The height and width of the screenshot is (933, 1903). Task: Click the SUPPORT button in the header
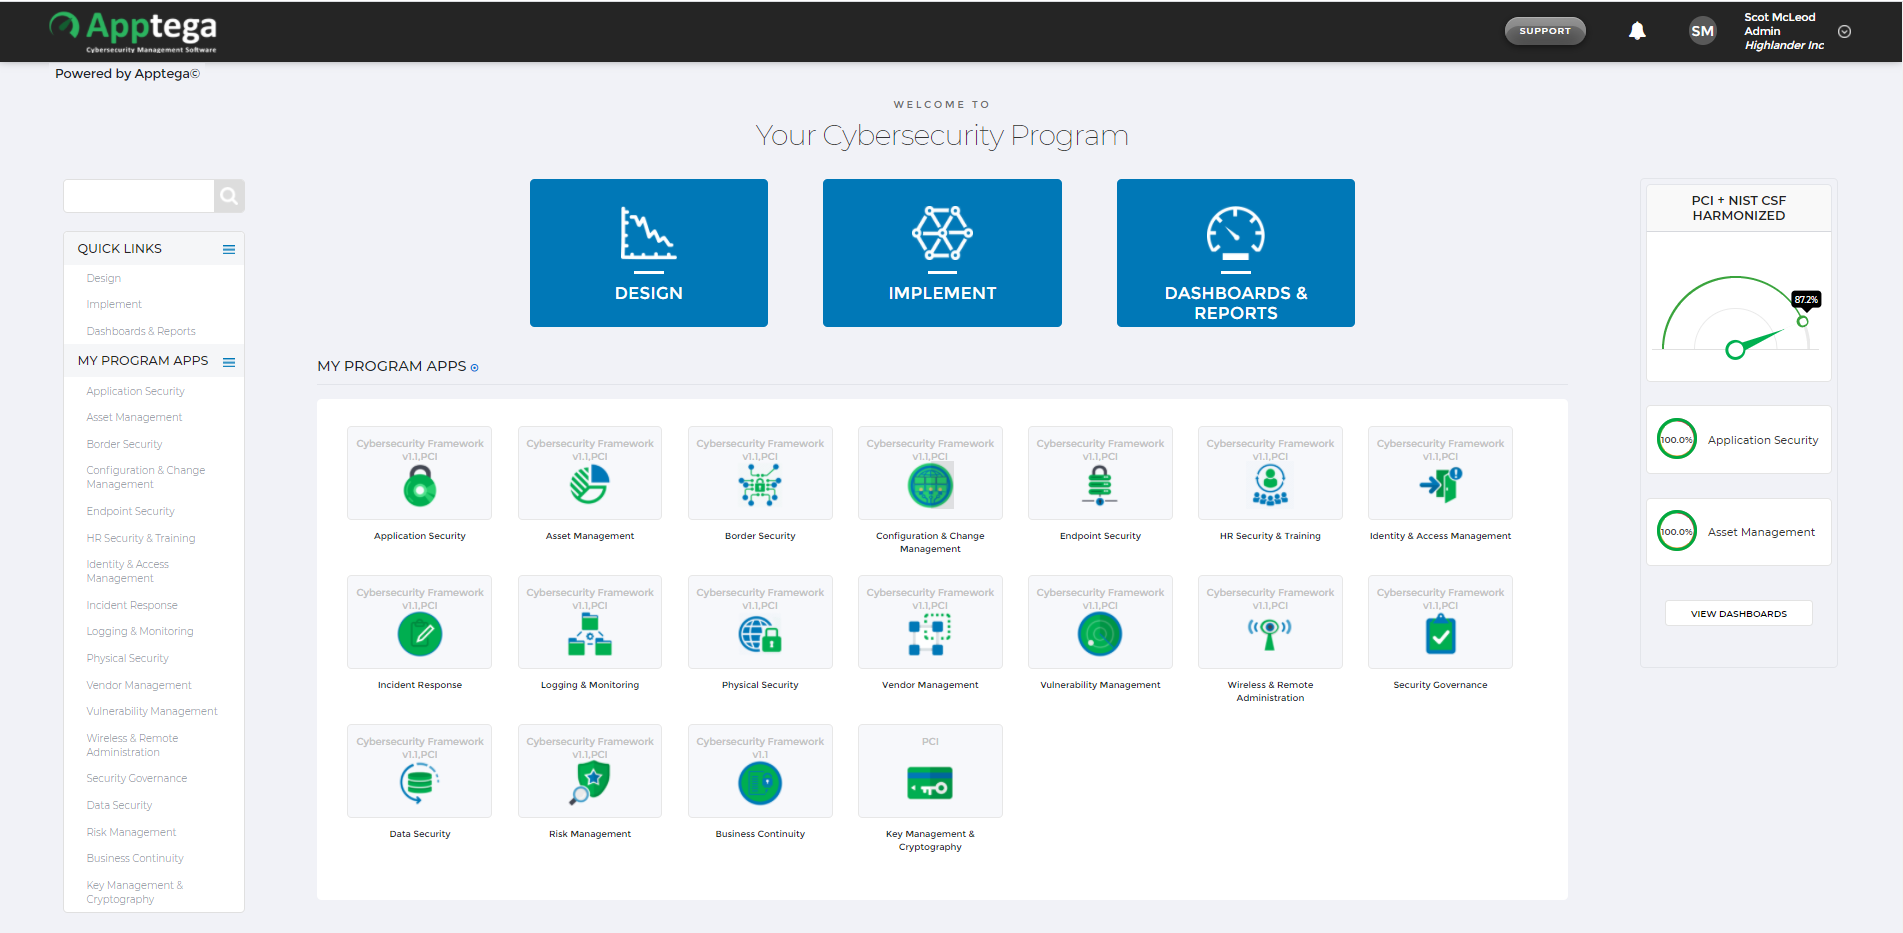[x=1544, y=31]
